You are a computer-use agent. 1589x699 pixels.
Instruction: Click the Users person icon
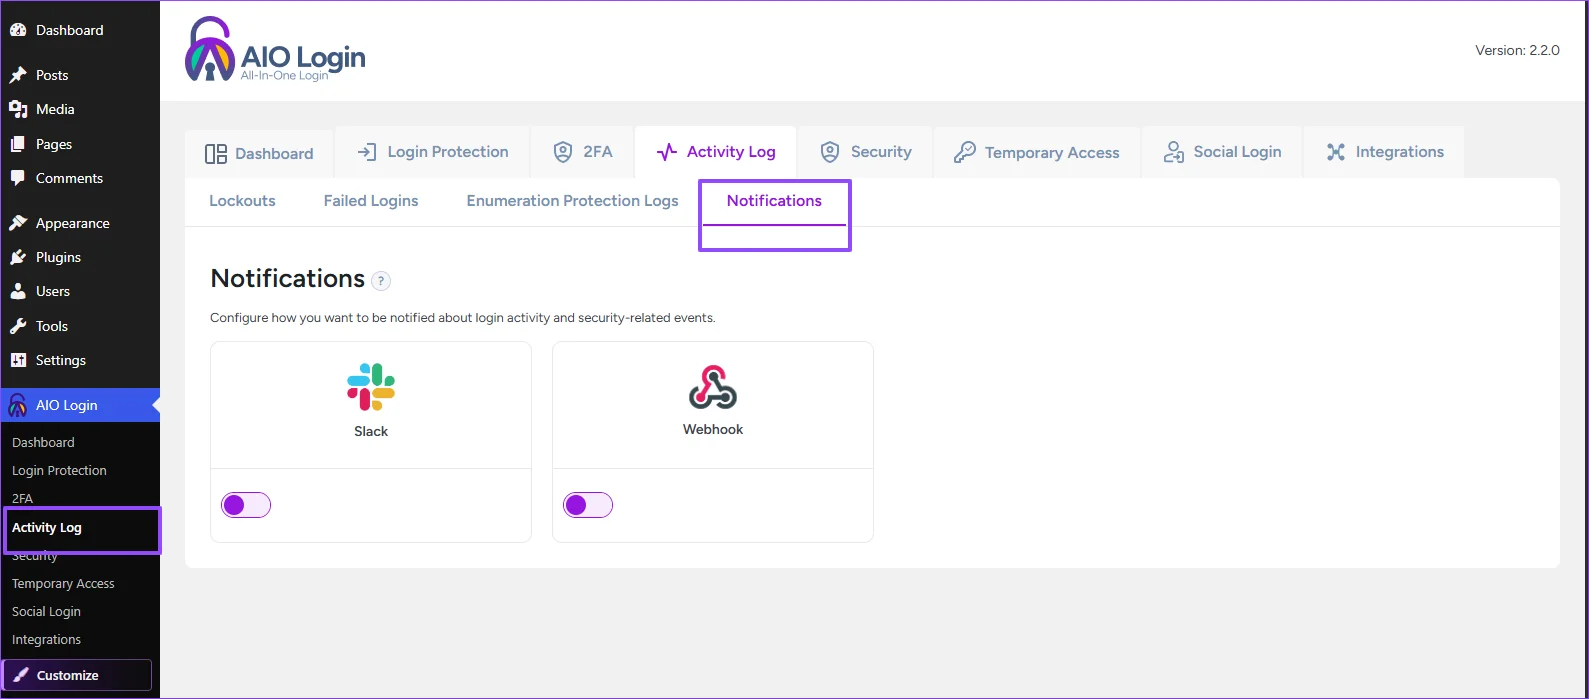18,291
